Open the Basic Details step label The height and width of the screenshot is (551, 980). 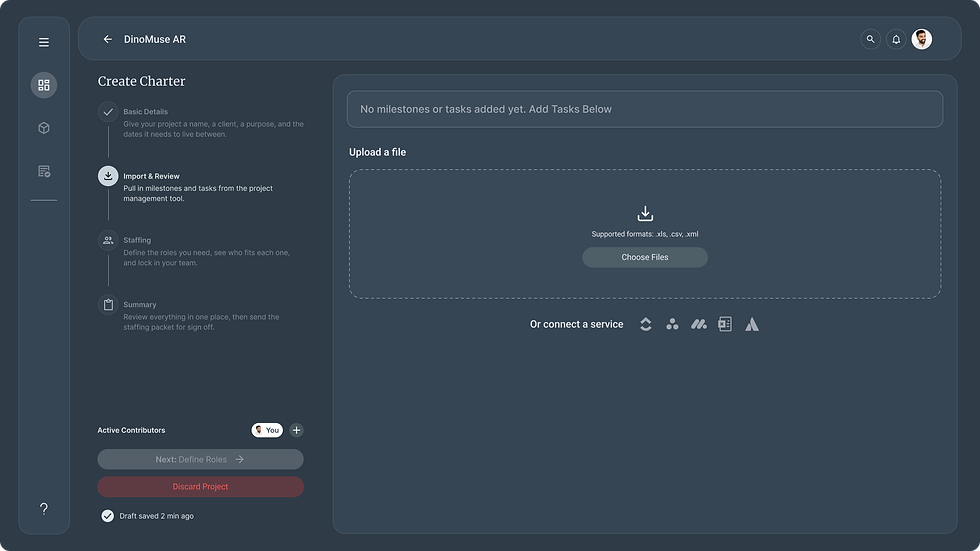[x=145, y=112]
